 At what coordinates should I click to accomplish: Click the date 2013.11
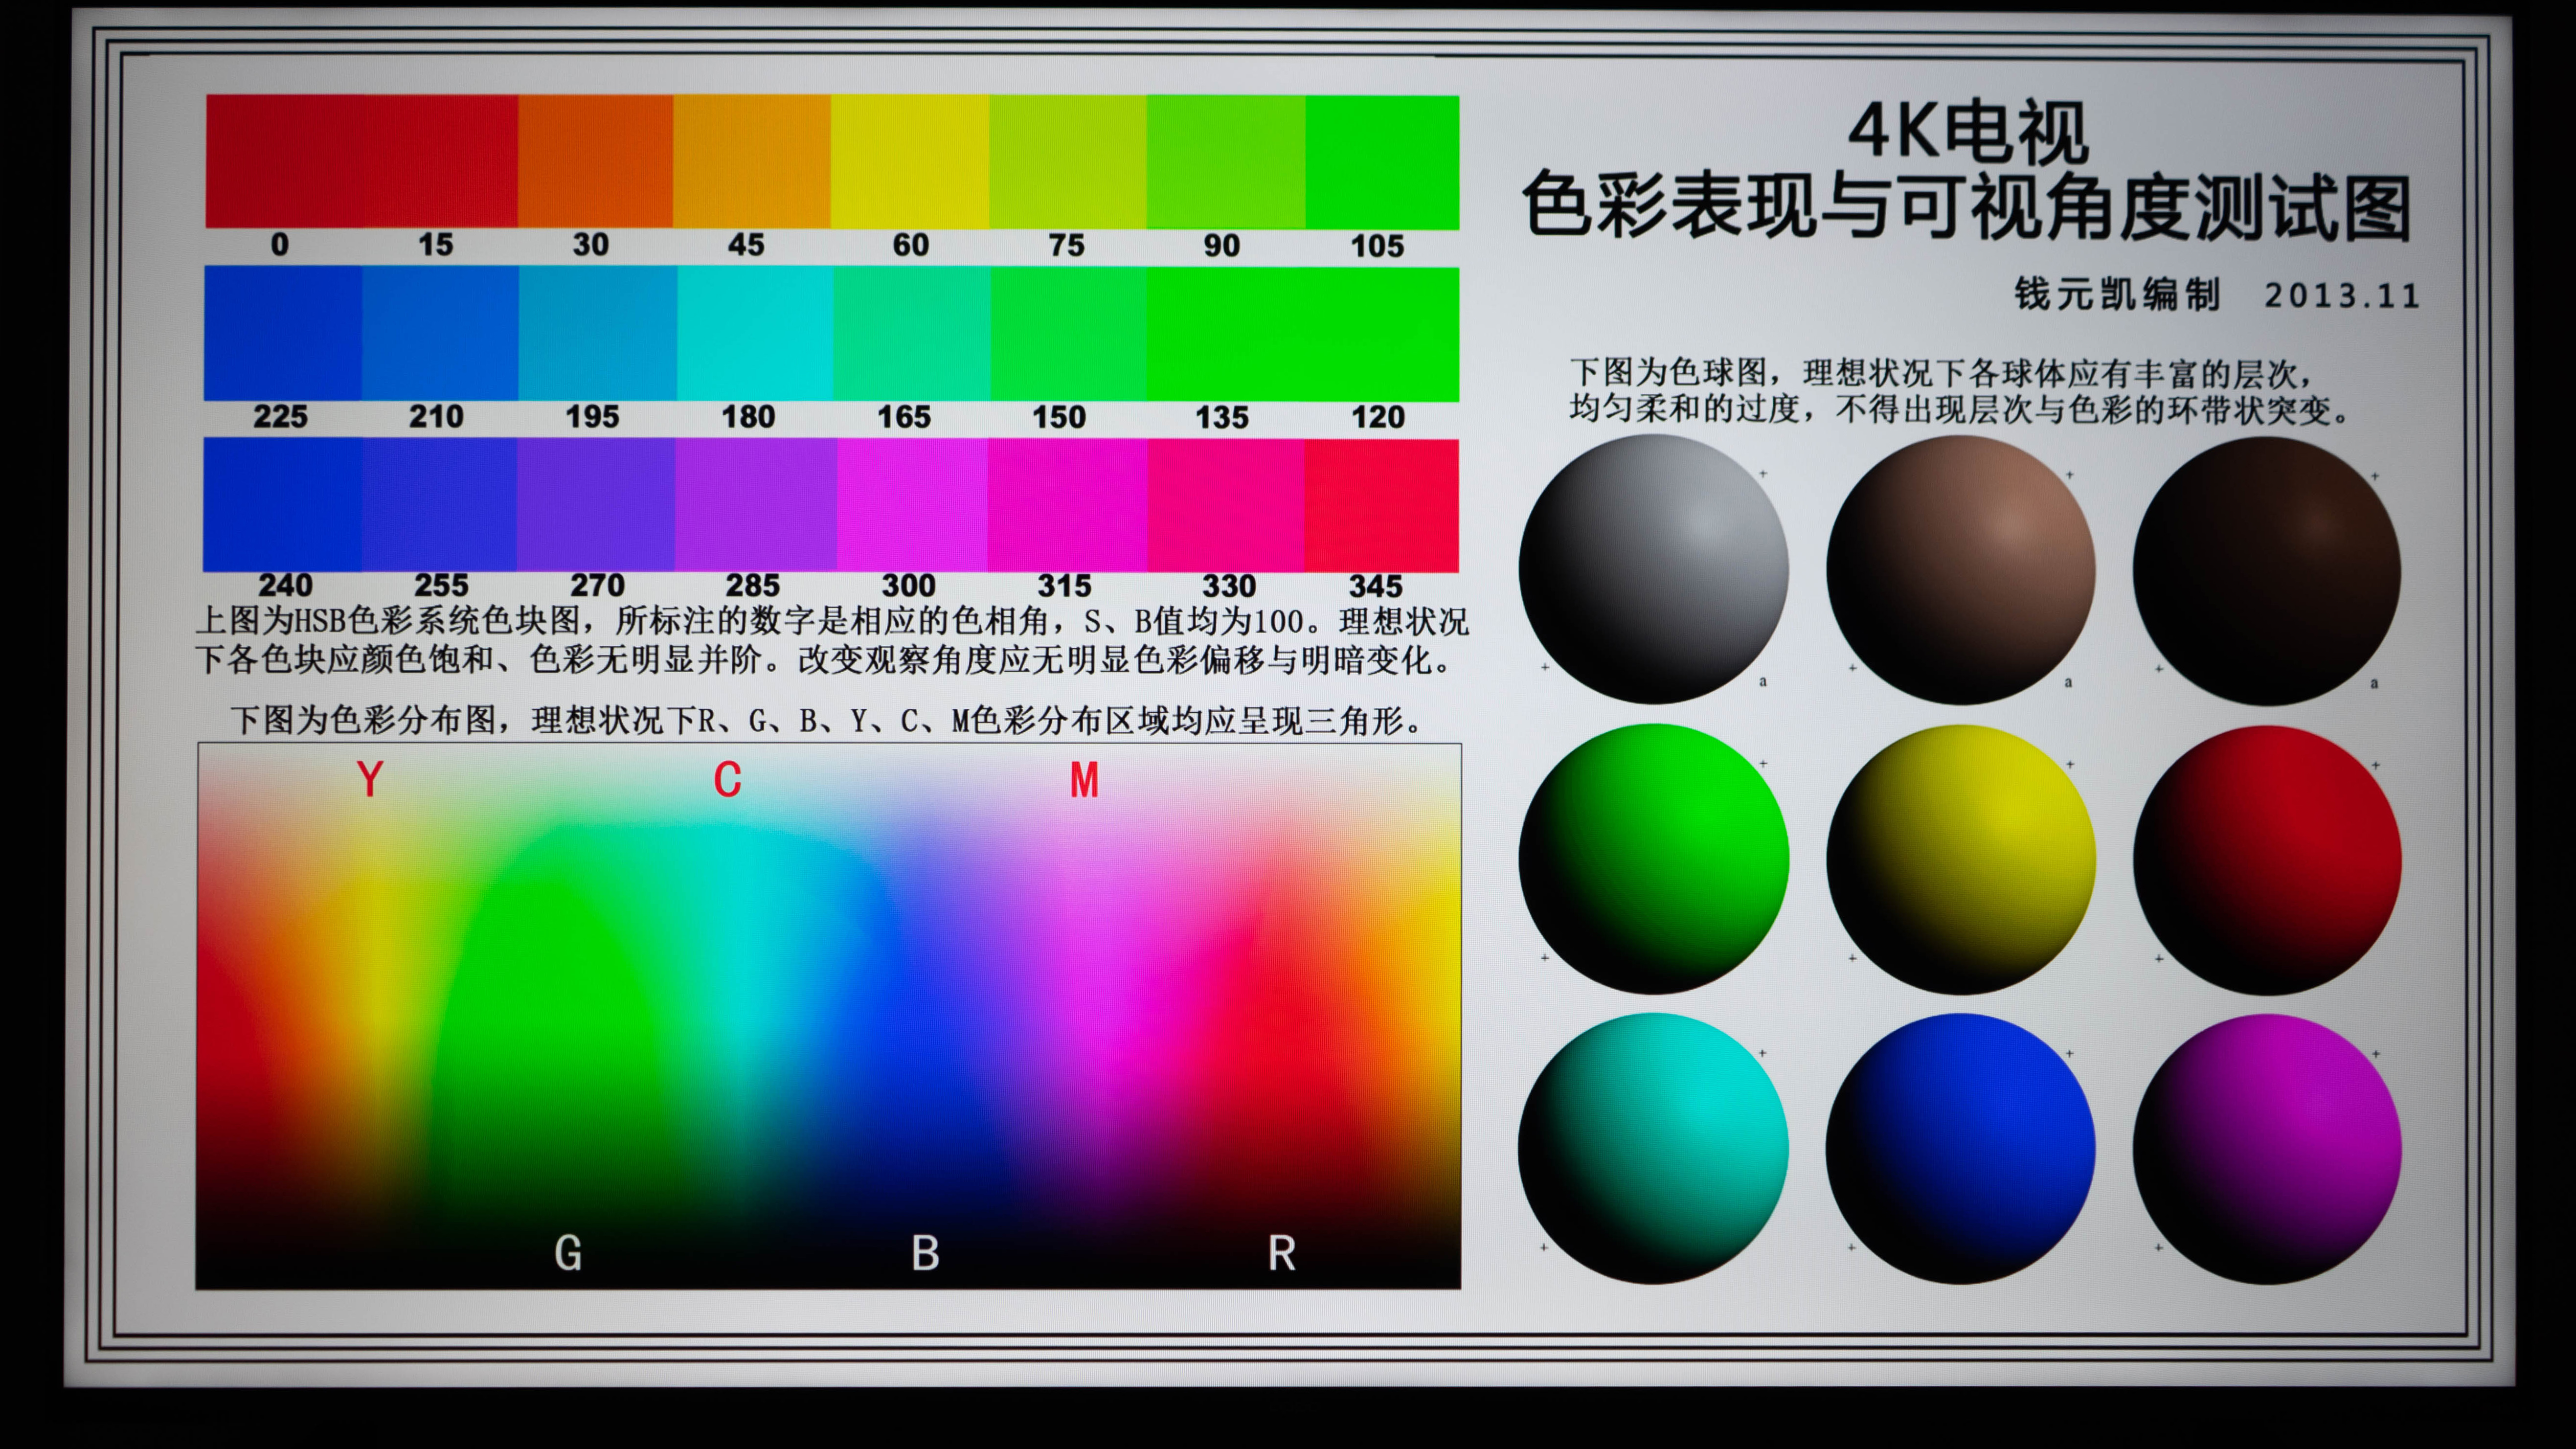click(2342, 296)
